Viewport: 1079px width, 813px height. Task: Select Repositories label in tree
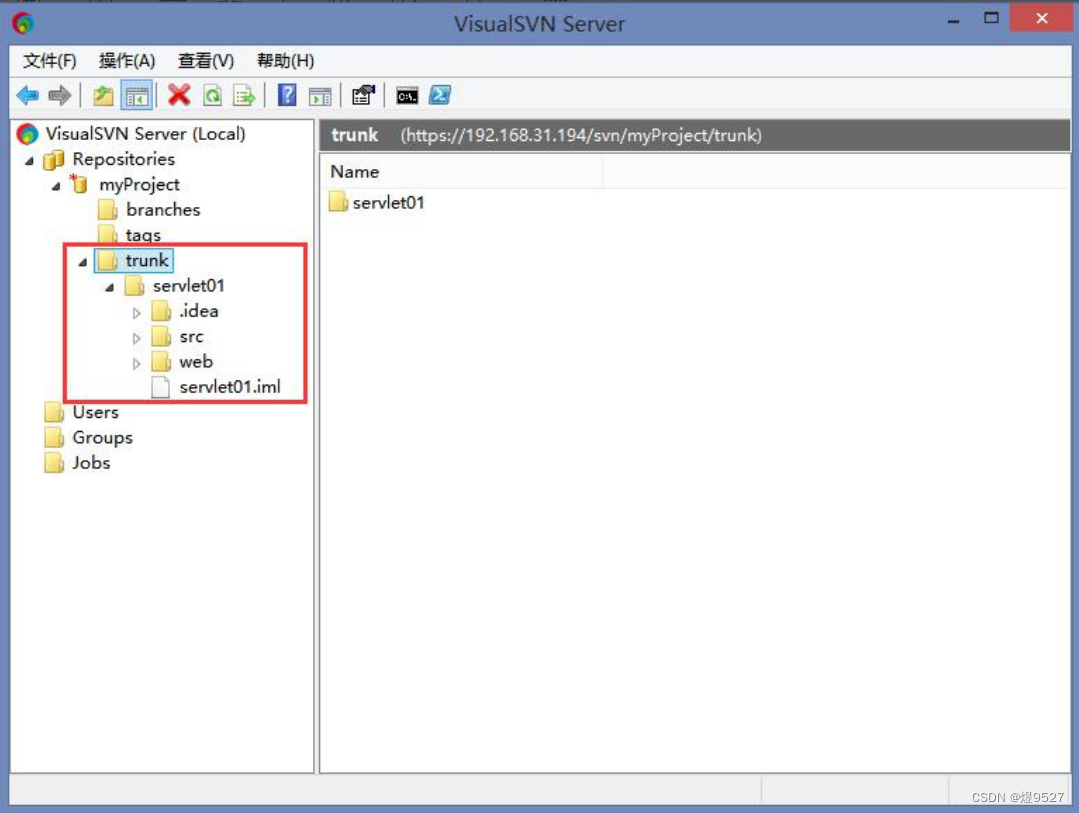(124, 159)
